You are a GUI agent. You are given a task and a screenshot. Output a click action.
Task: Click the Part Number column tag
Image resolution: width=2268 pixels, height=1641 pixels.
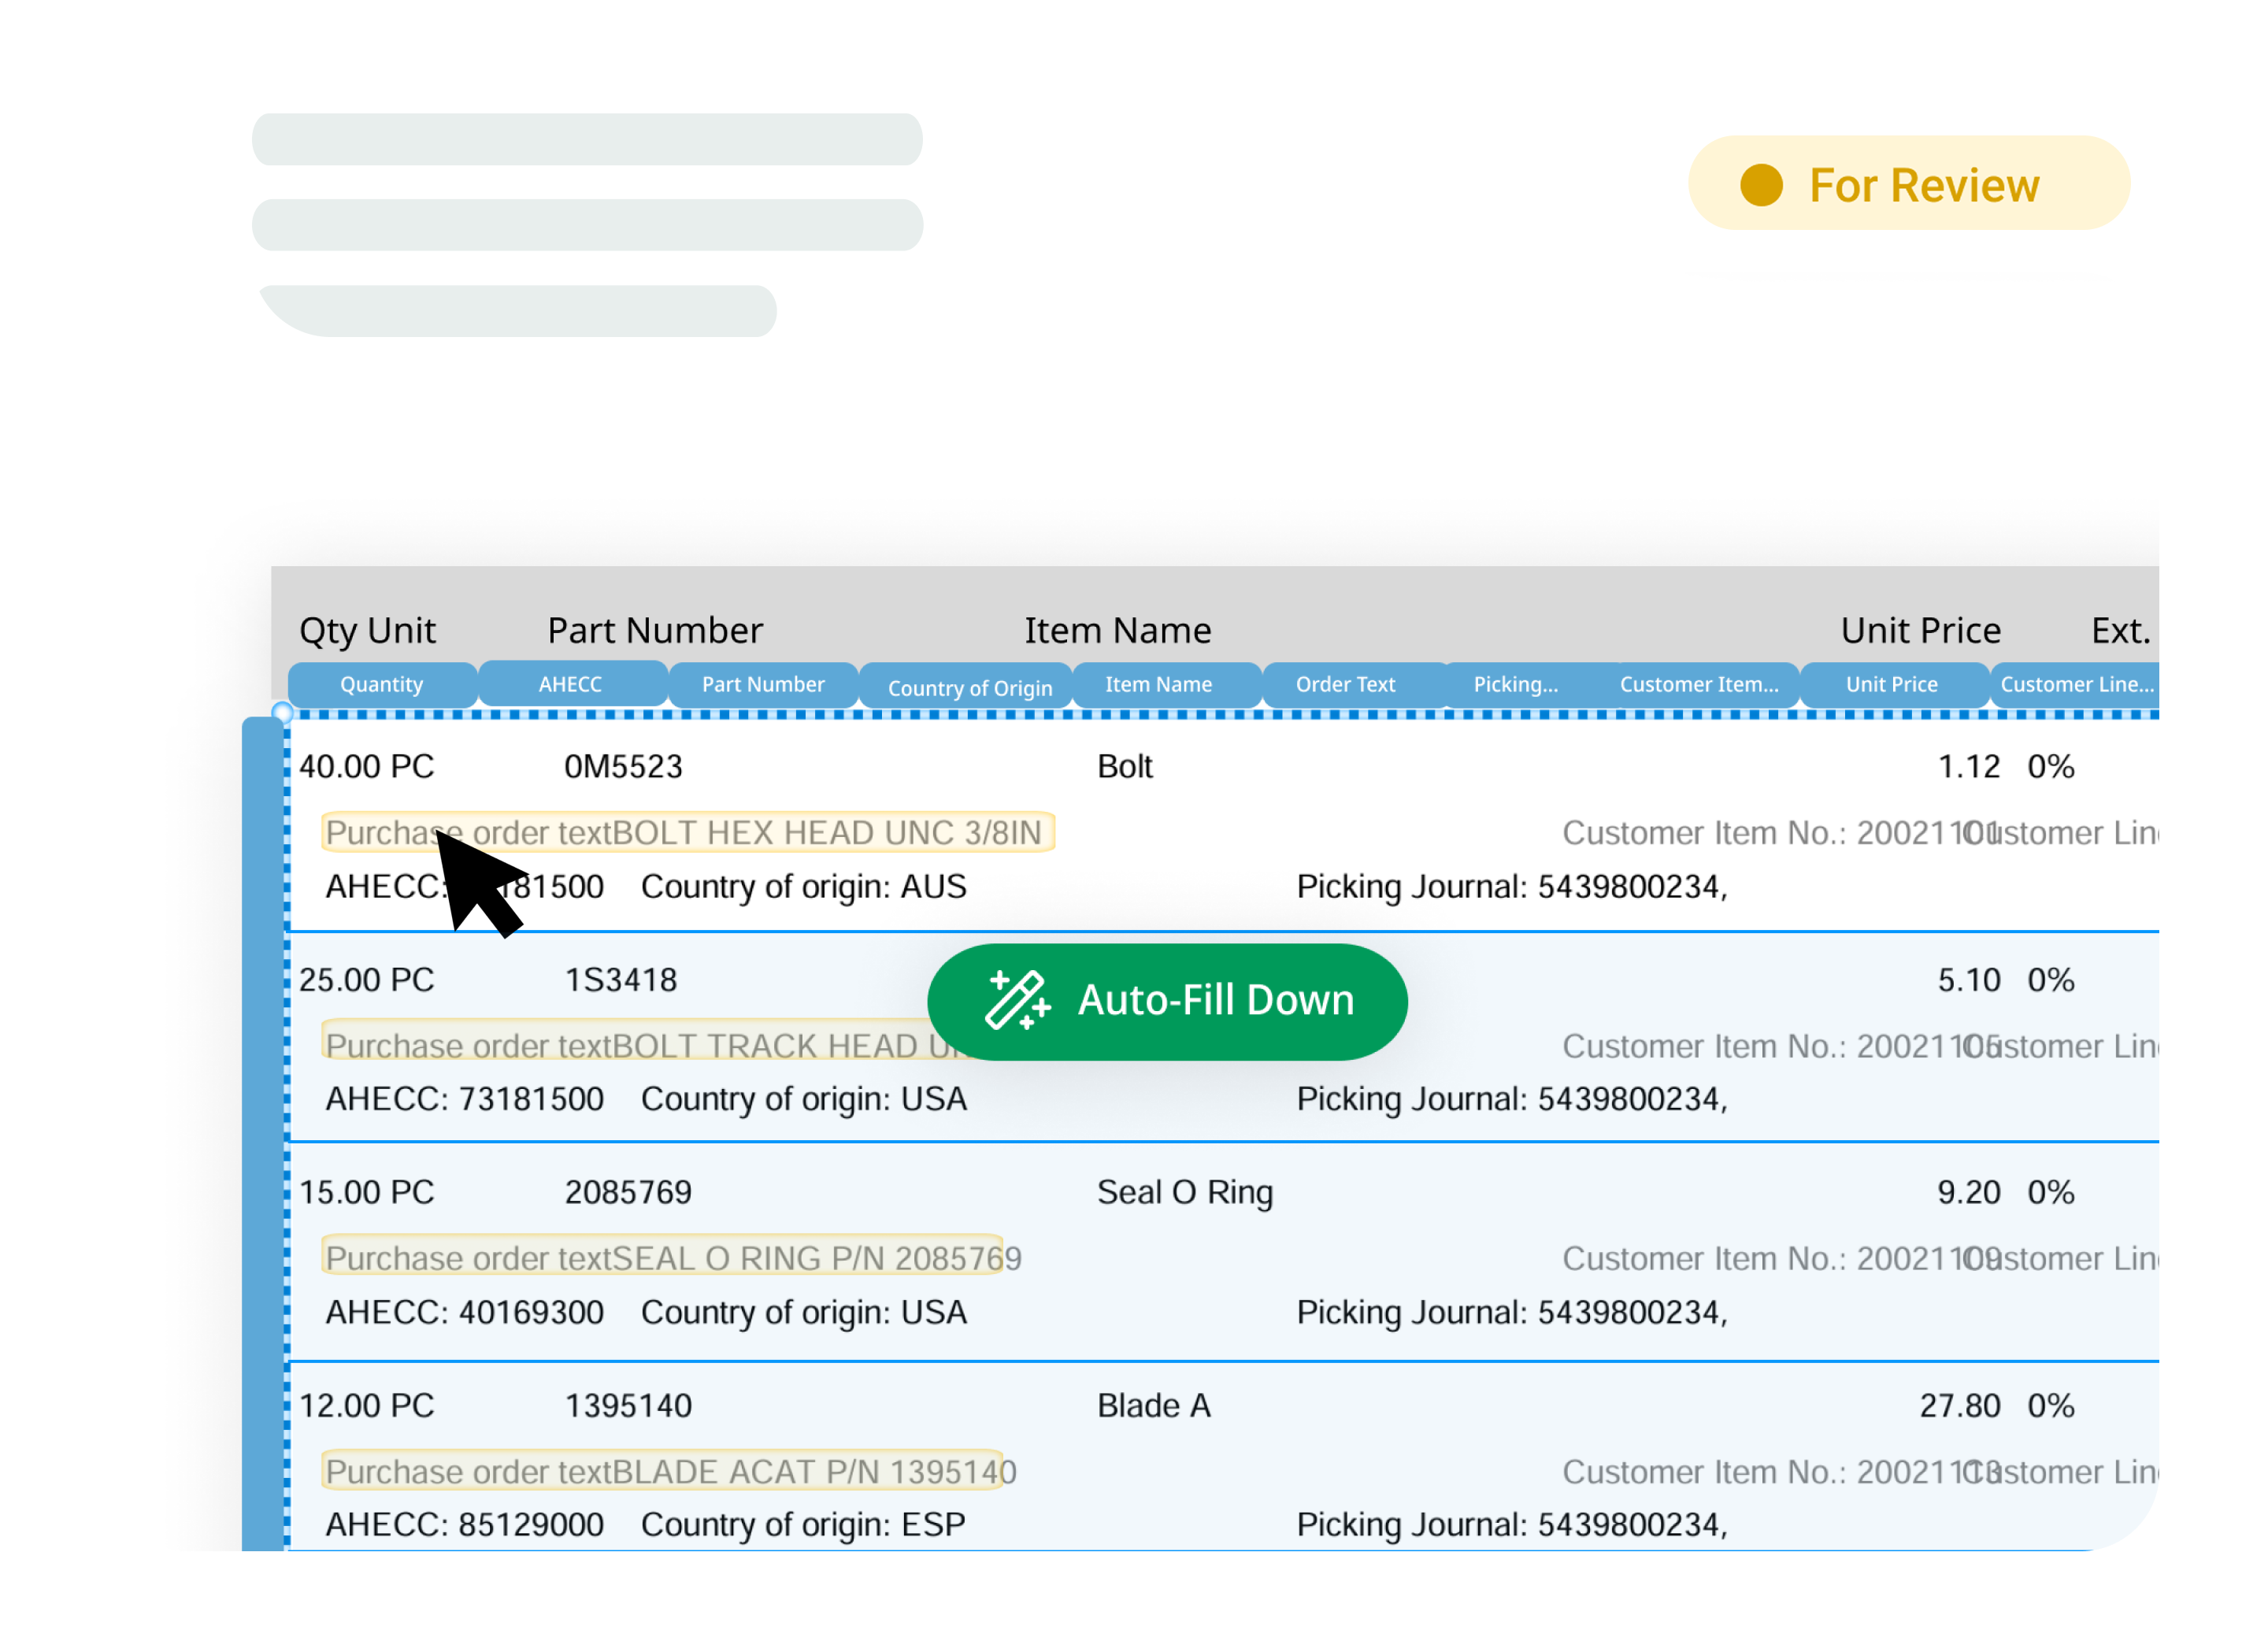pyautogui.click(x=762, y=685)
